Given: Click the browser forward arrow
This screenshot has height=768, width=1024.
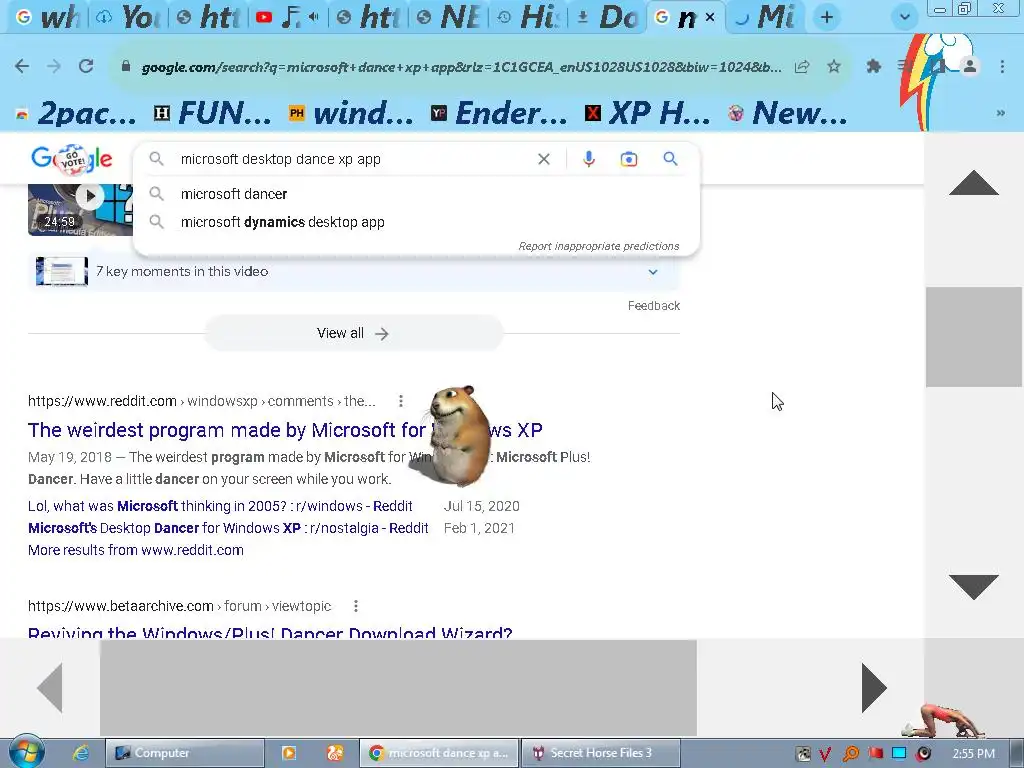Looking at the screenshot, I should pyautogui.click(x=54, y=66).
